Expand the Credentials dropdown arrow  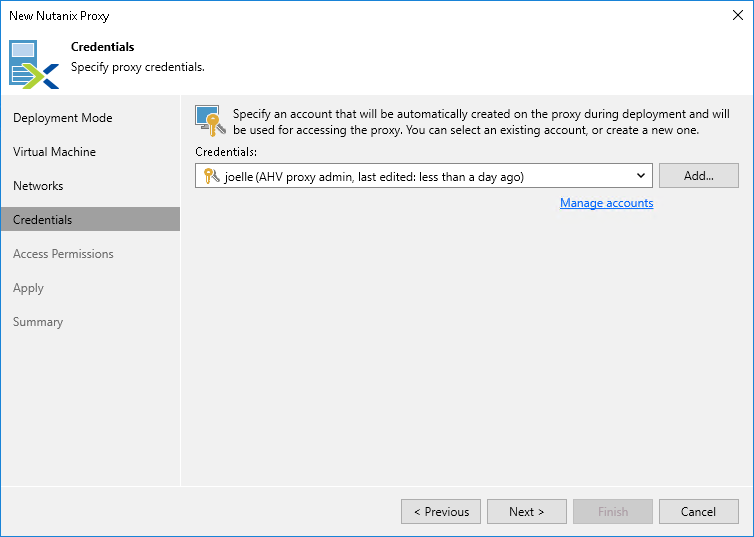pyautogui.click(x=641, y=176)
